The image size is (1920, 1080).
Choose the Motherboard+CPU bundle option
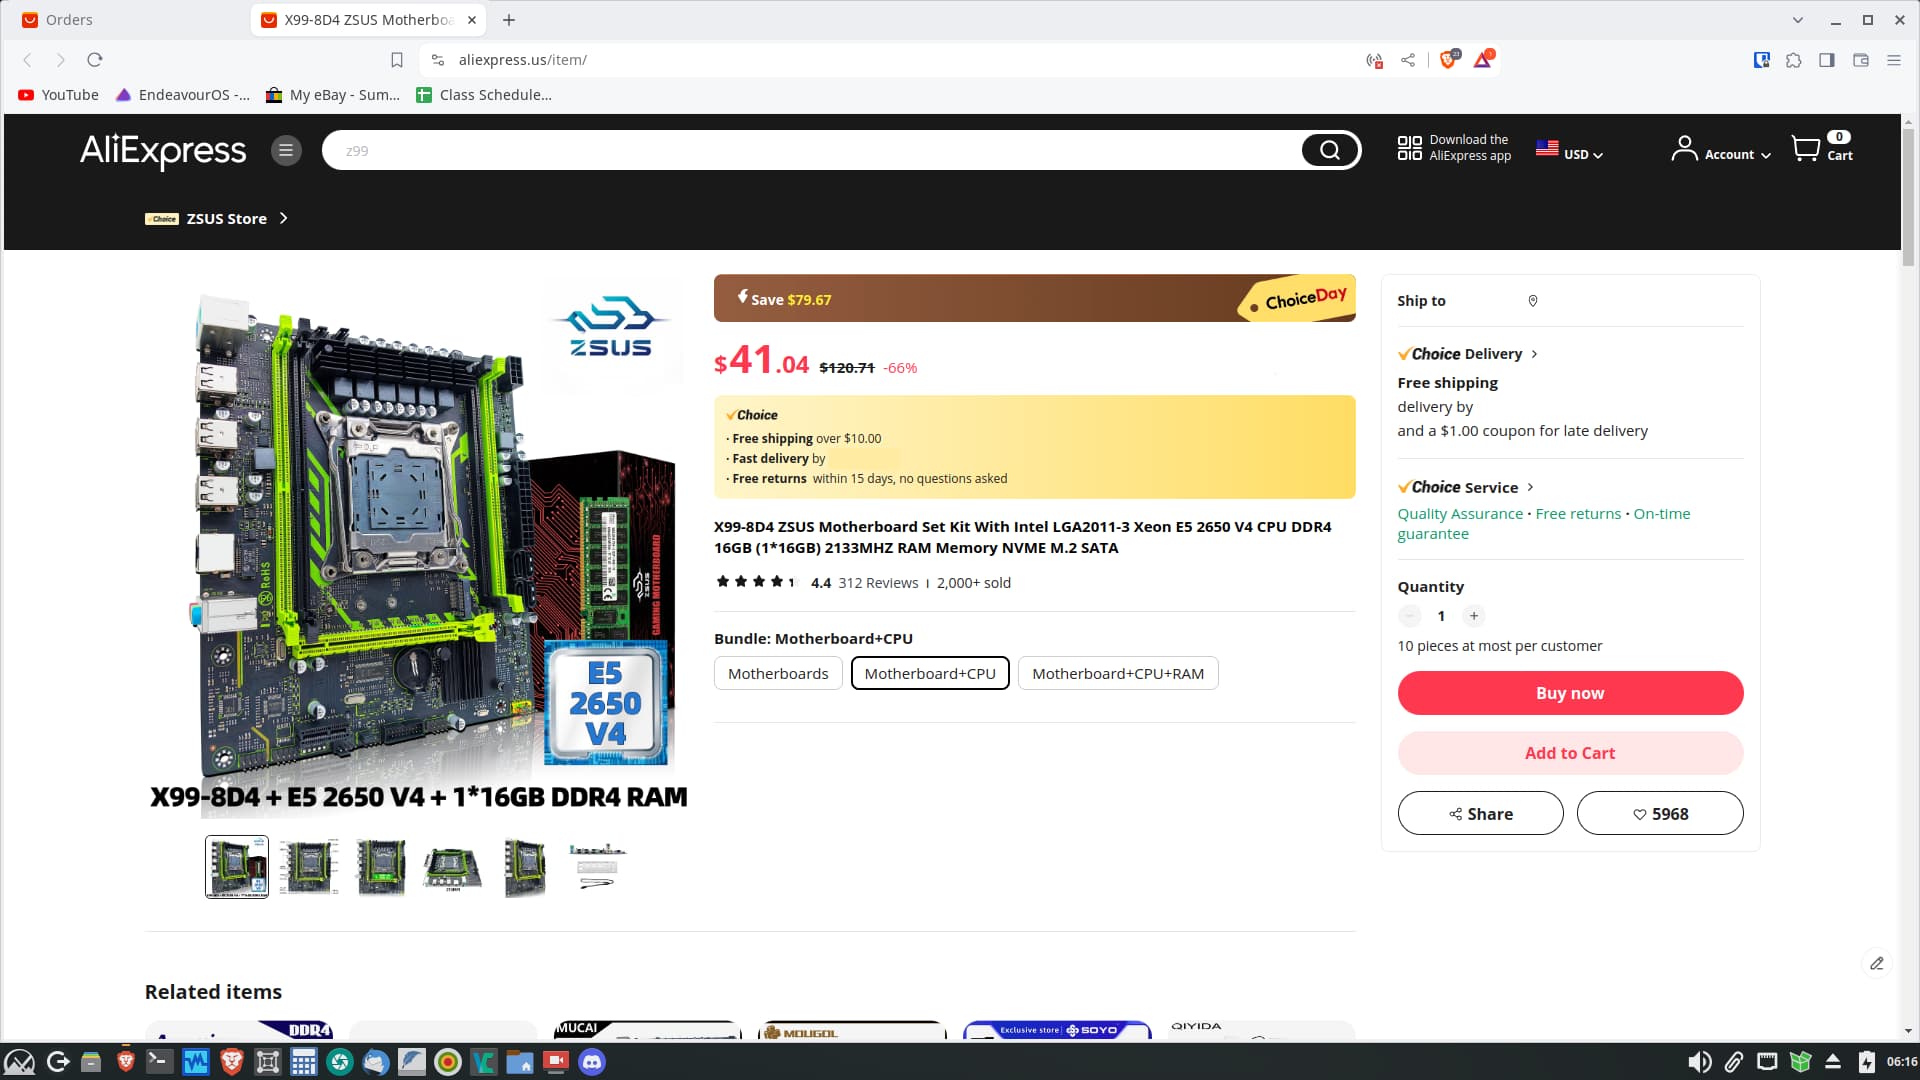930,674
